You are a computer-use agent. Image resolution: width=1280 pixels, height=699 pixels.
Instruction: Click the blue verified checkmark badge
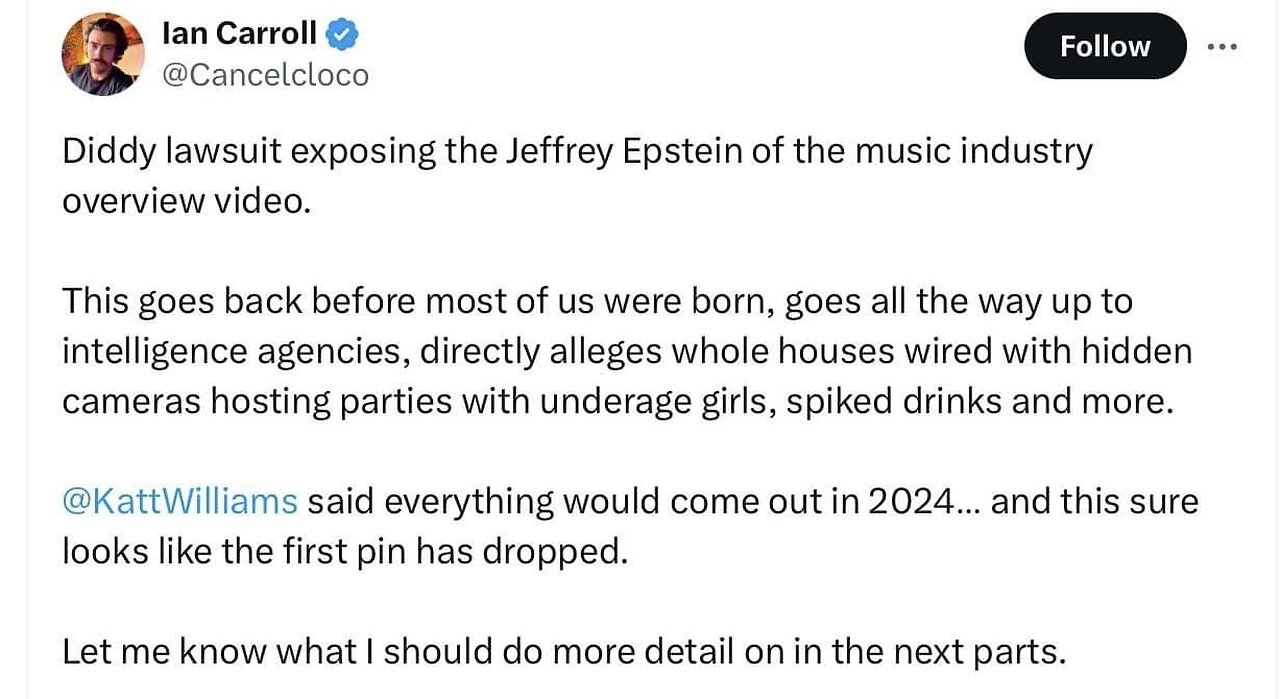(344, 34)
